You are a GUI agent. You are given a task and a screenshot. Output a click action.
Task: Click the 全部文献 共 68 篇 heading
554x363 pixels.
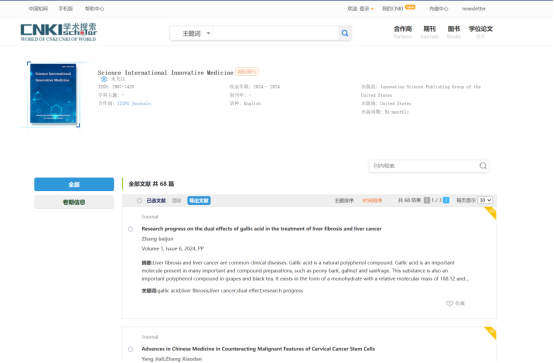[151, 184]
